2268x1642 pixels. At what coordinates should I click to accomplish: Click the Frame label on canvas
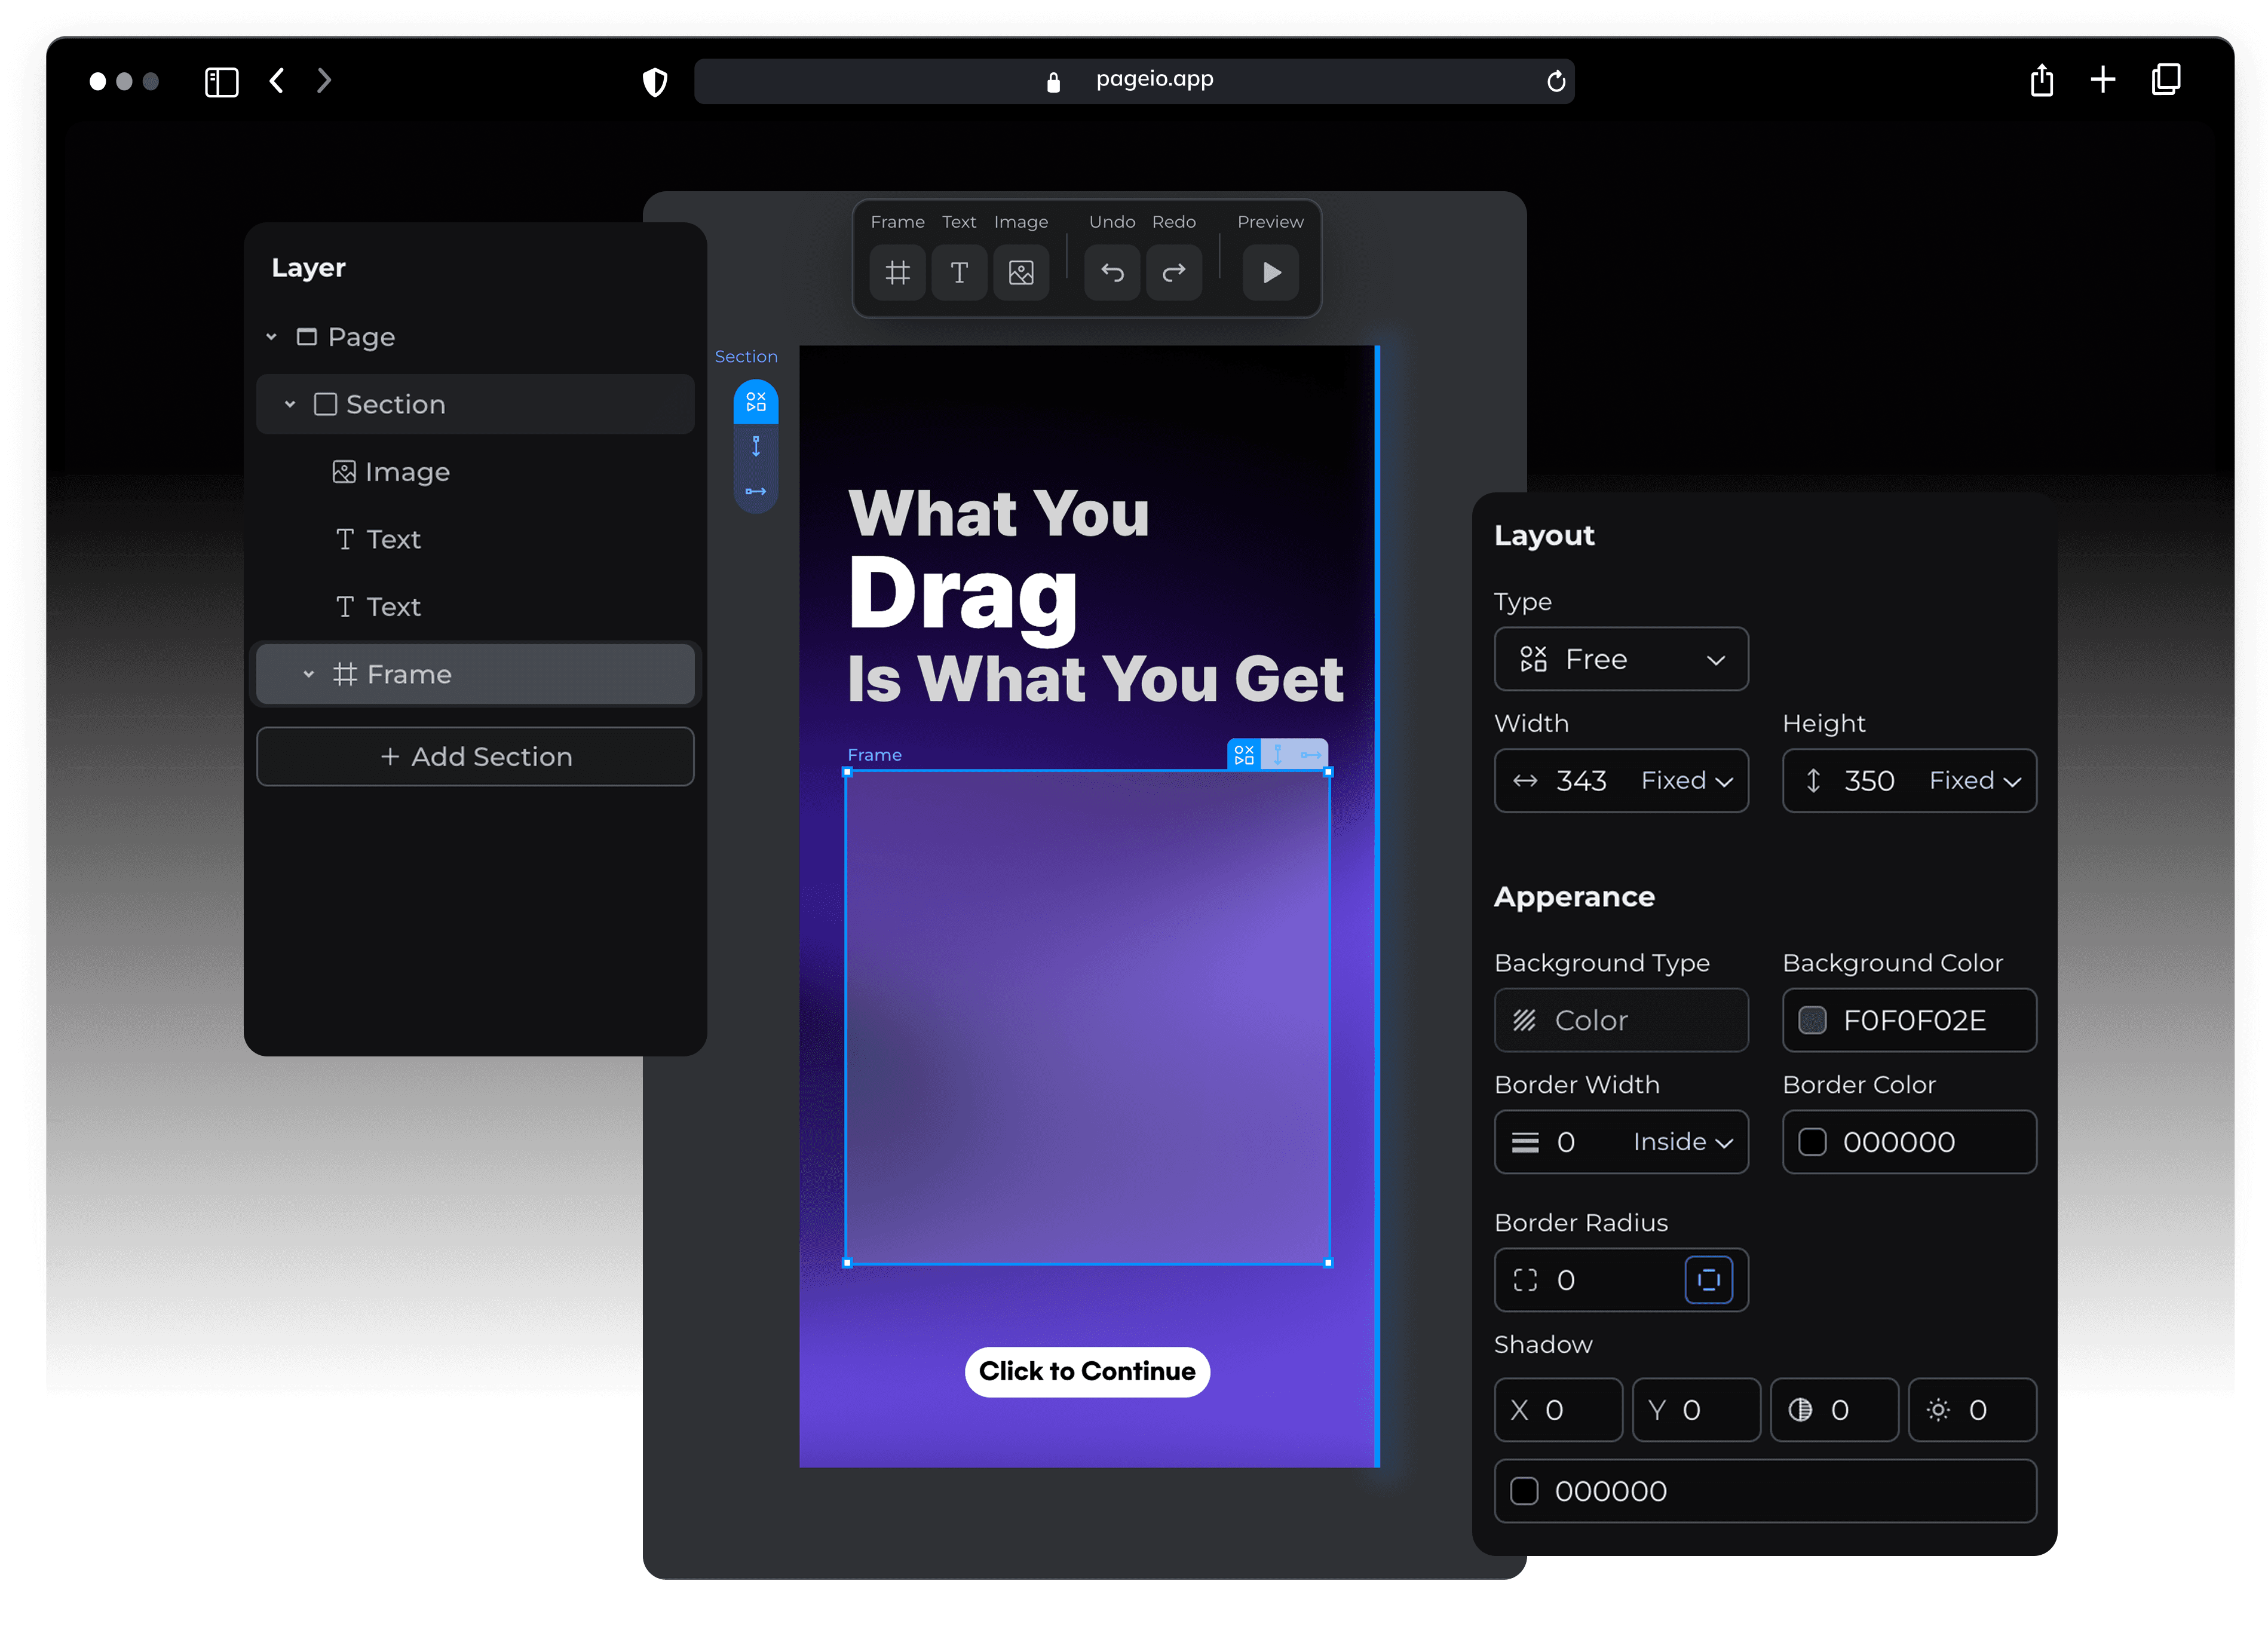pos(874,755)
